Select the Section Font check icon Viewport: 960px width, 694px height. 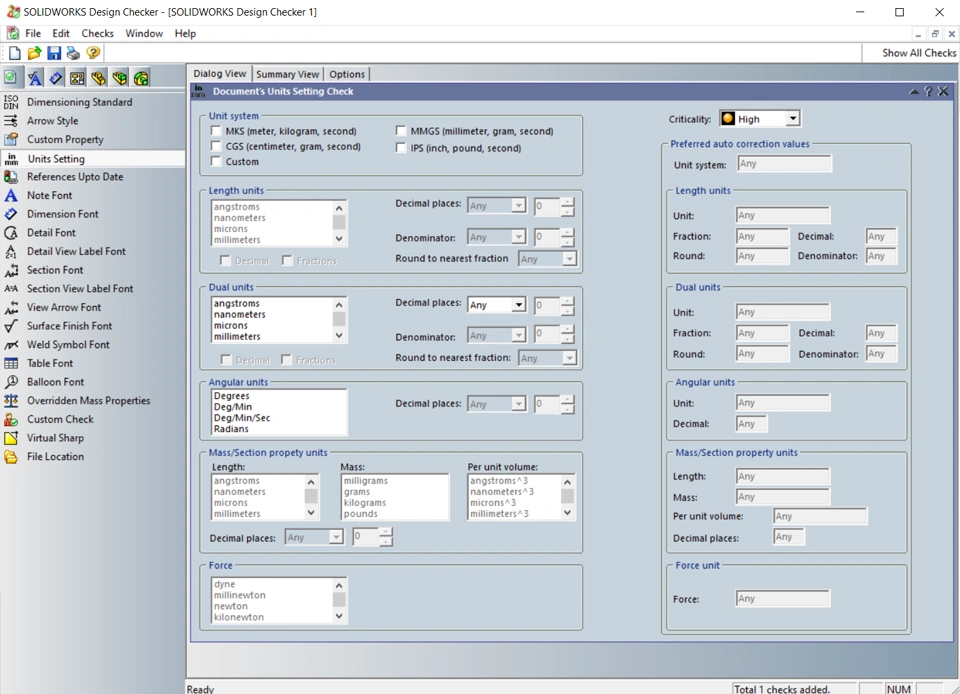11,271
